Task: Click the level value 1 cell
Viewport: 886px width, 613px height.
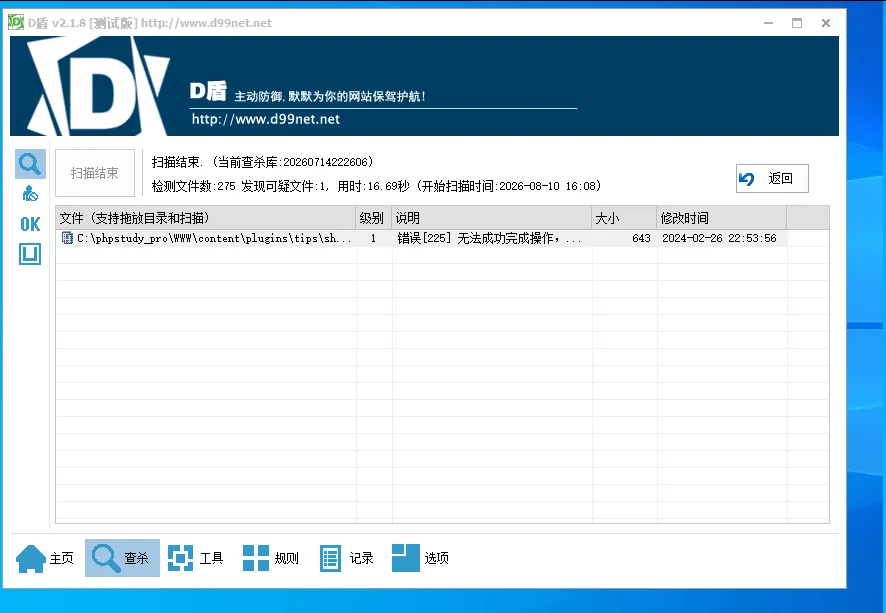Action: (373, 238)
